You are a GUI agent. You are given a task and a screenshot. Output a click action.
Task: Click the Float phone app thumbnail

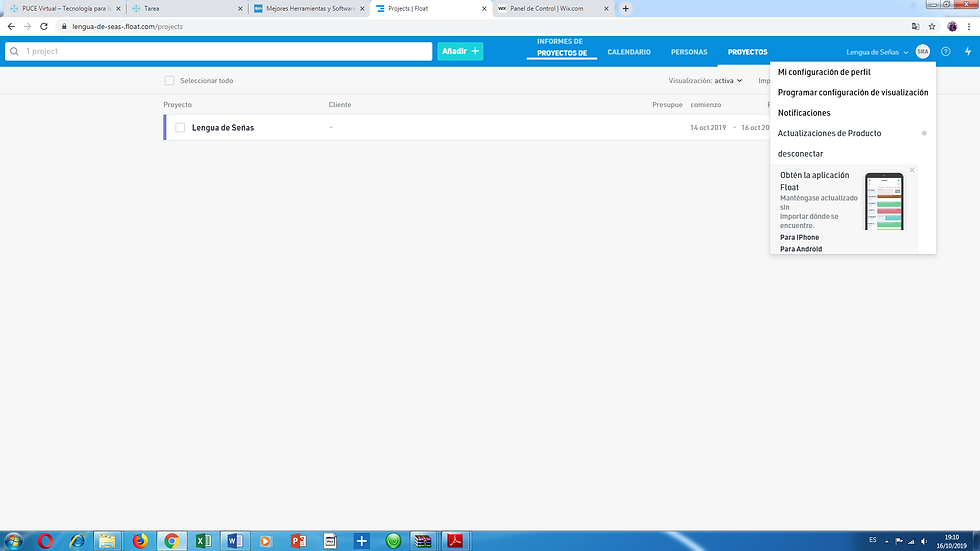(x=884, y=201)
